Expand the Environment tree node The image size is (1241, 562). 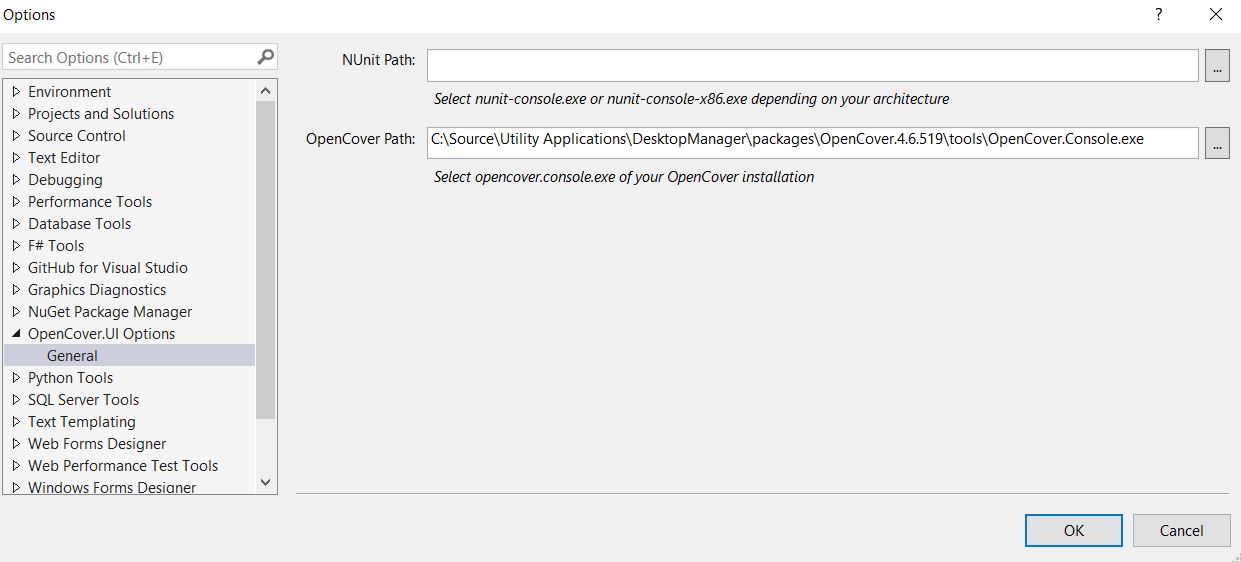point(16,92)
